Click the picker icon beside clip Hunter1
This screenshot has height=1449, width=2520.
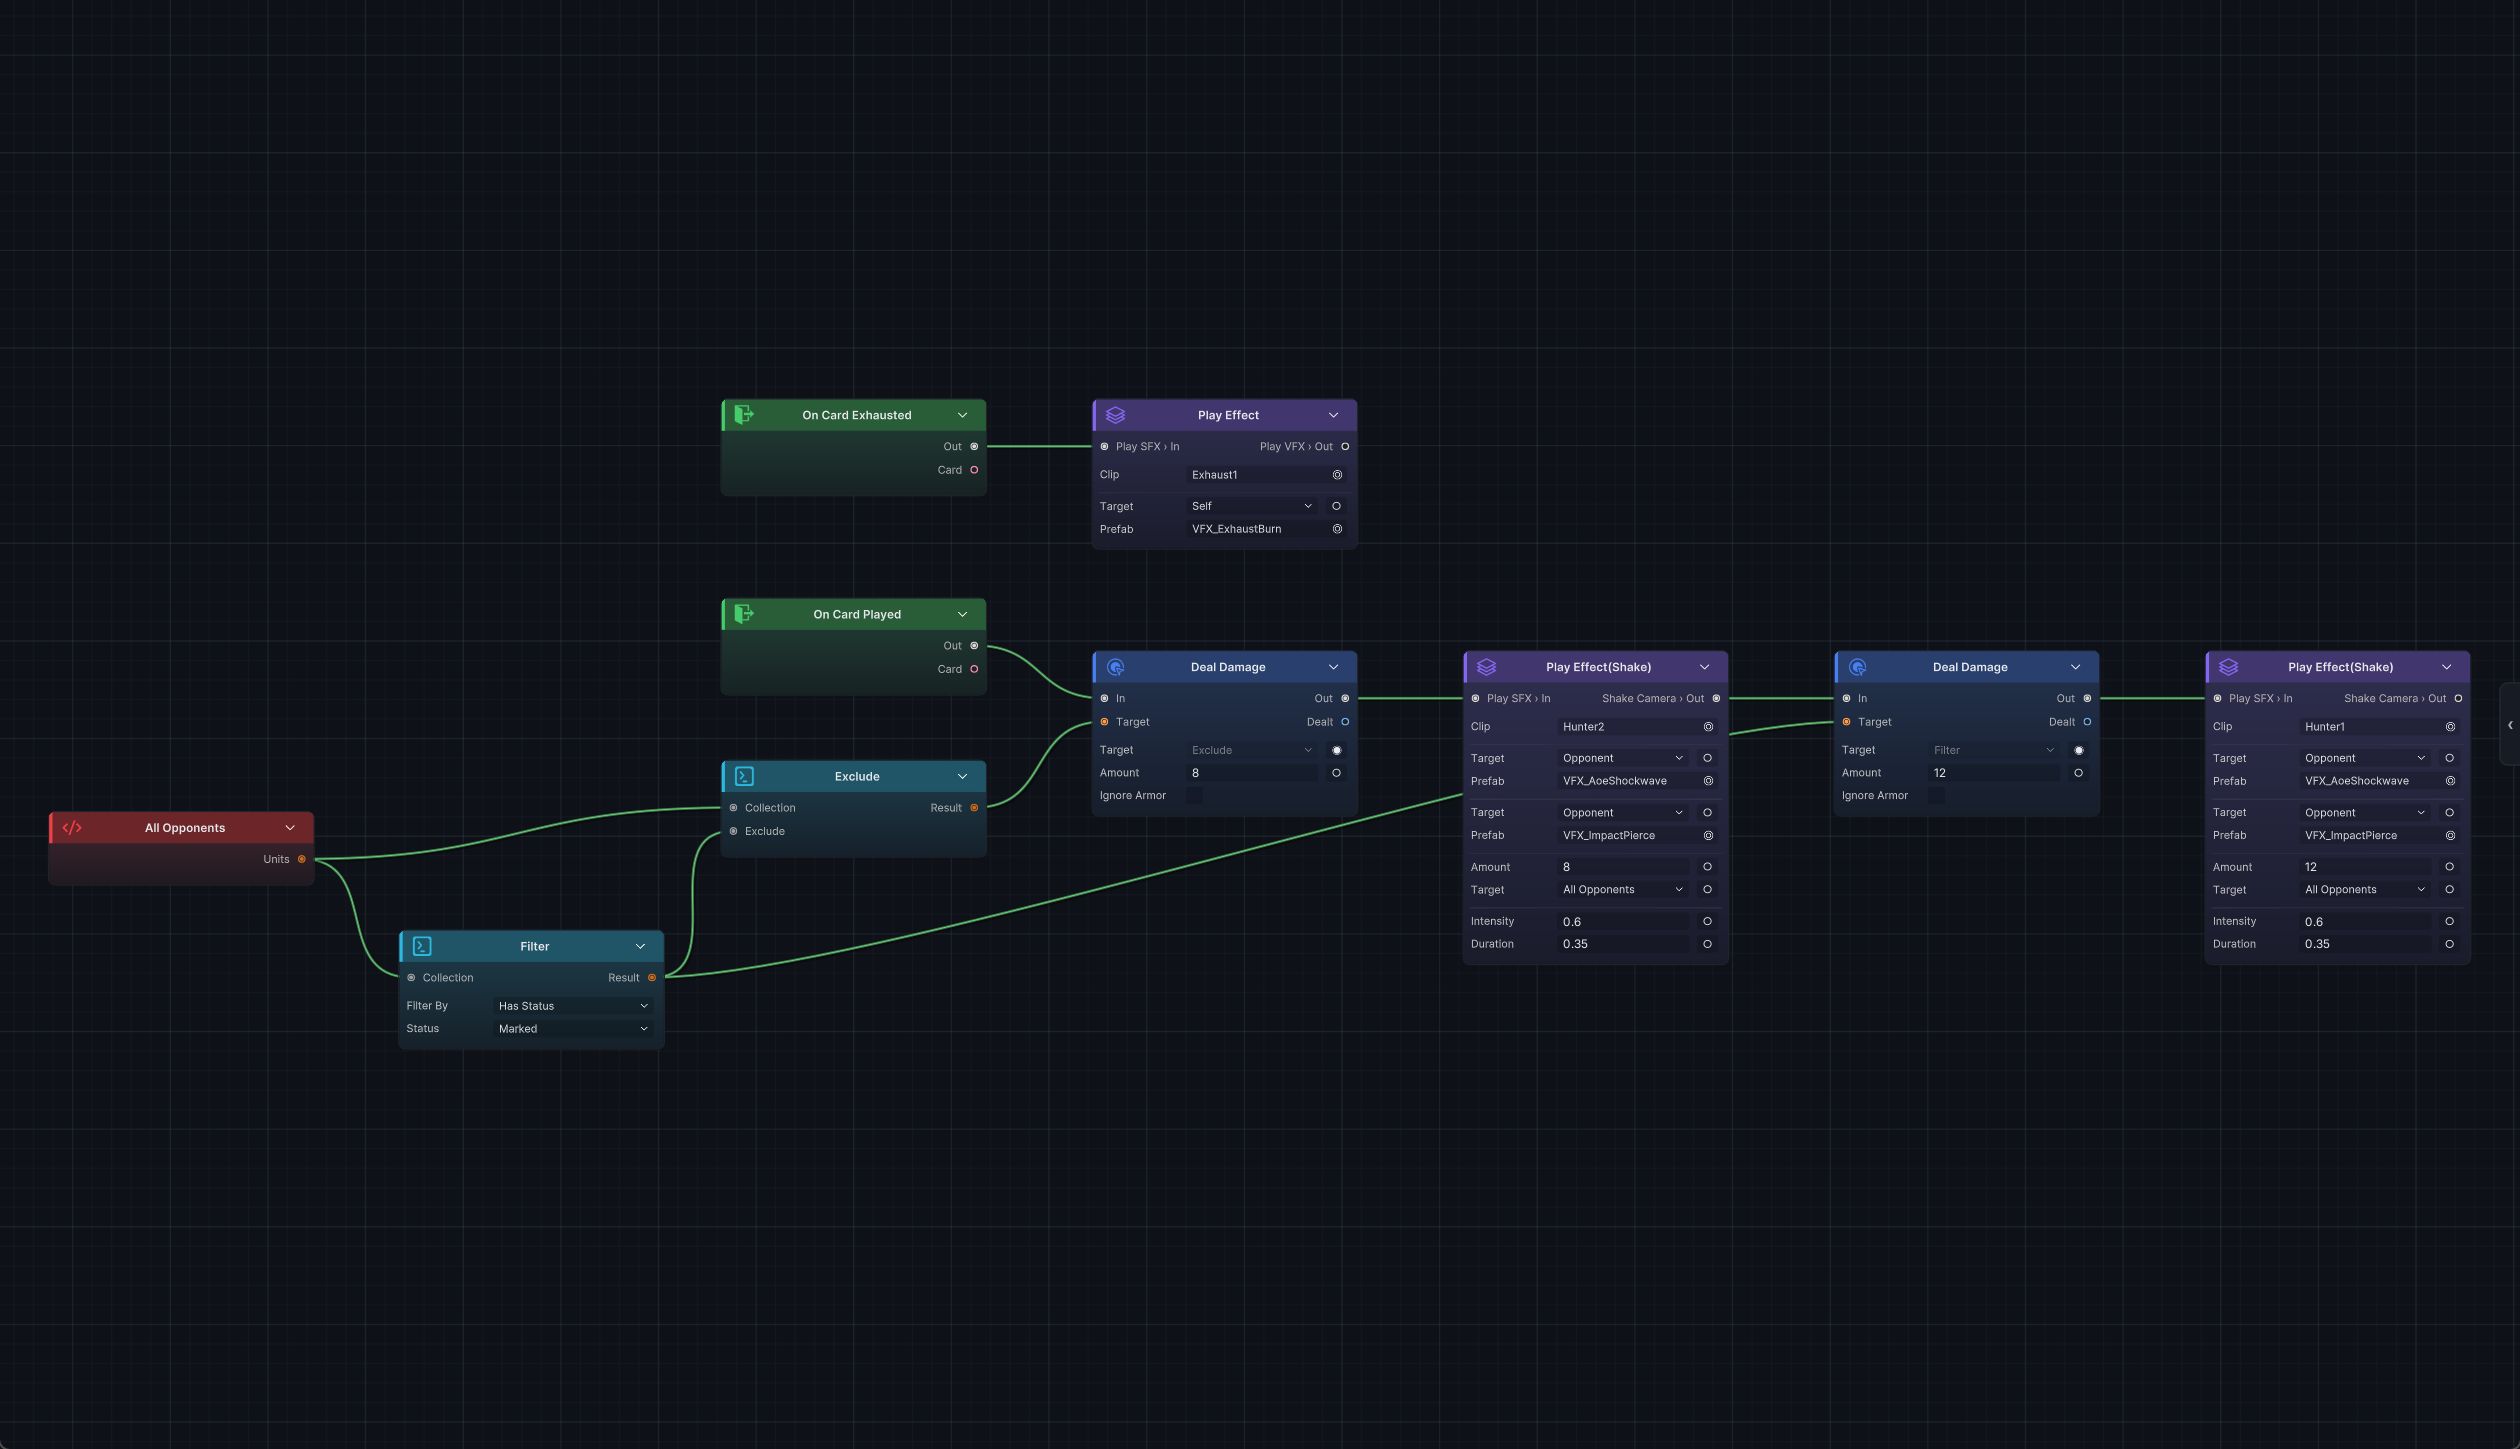pyautogui.click(x=2450, y=727)
